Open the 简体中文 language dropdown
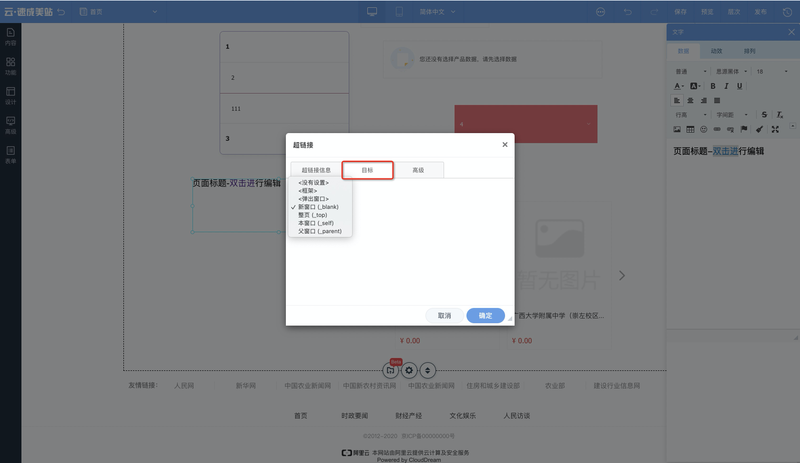This screenshot has width=800, height=463. (437, 12)
